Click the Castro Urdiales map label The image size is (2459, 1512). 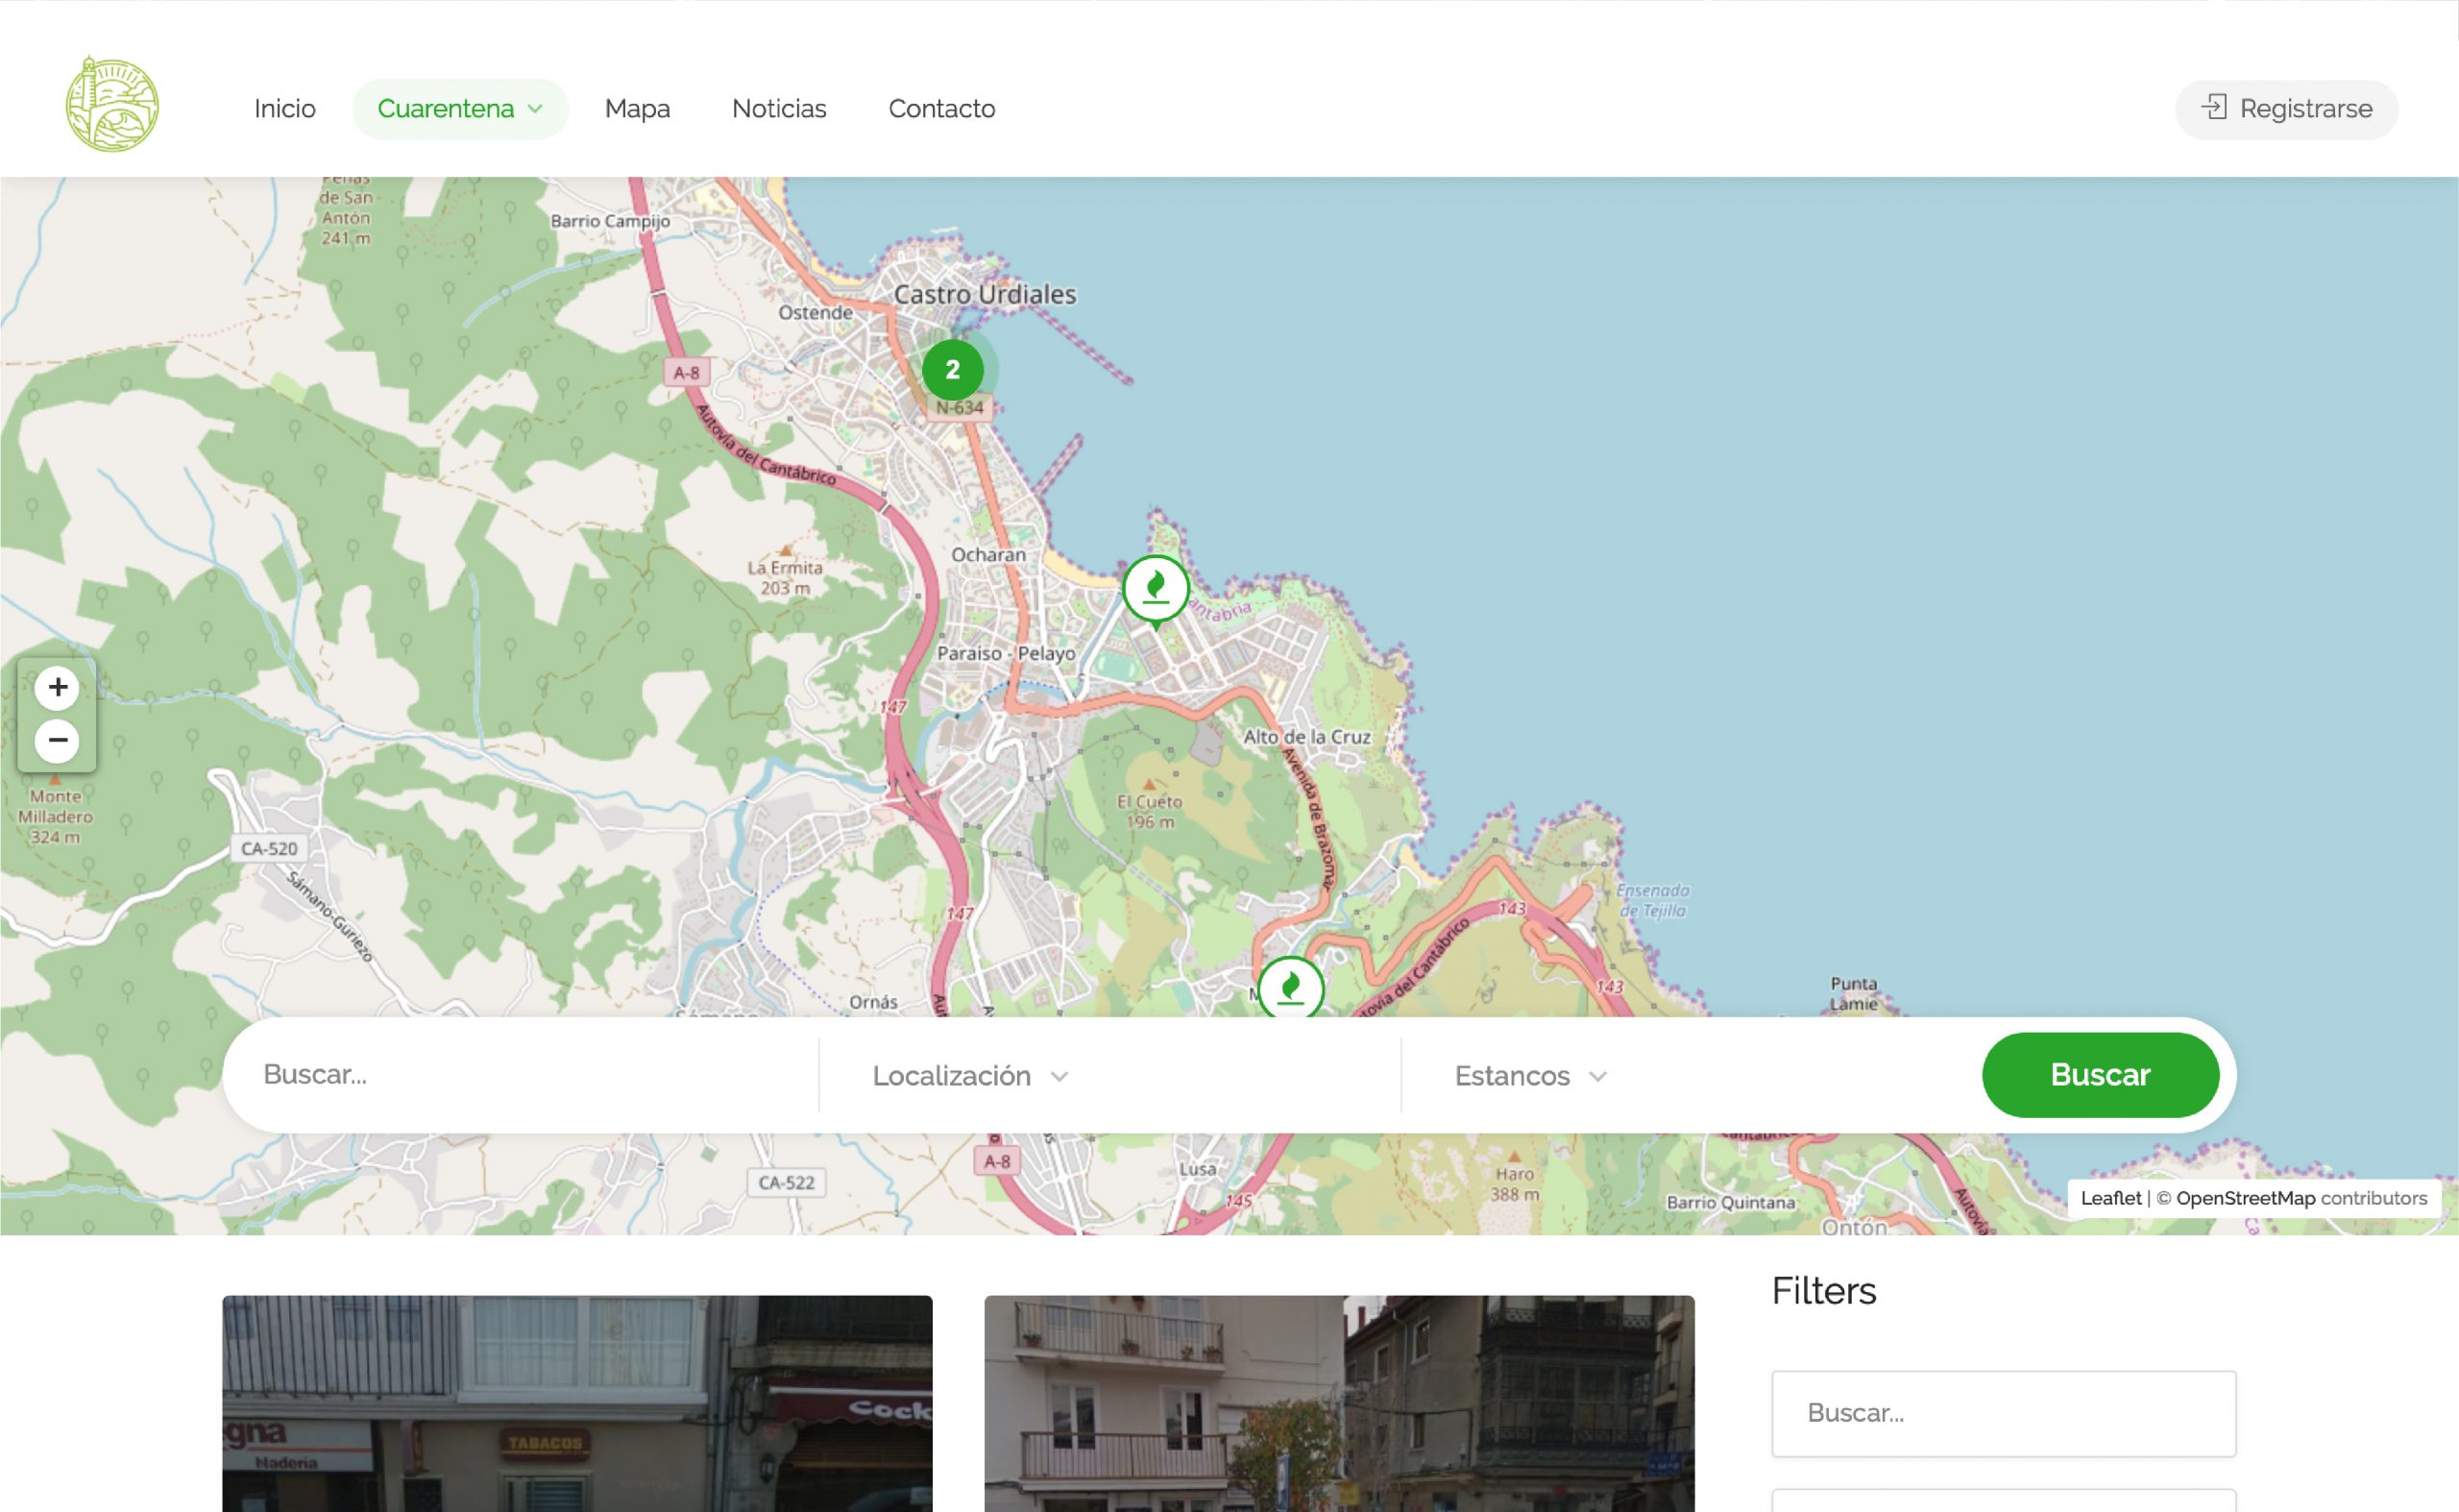point(985,294)
